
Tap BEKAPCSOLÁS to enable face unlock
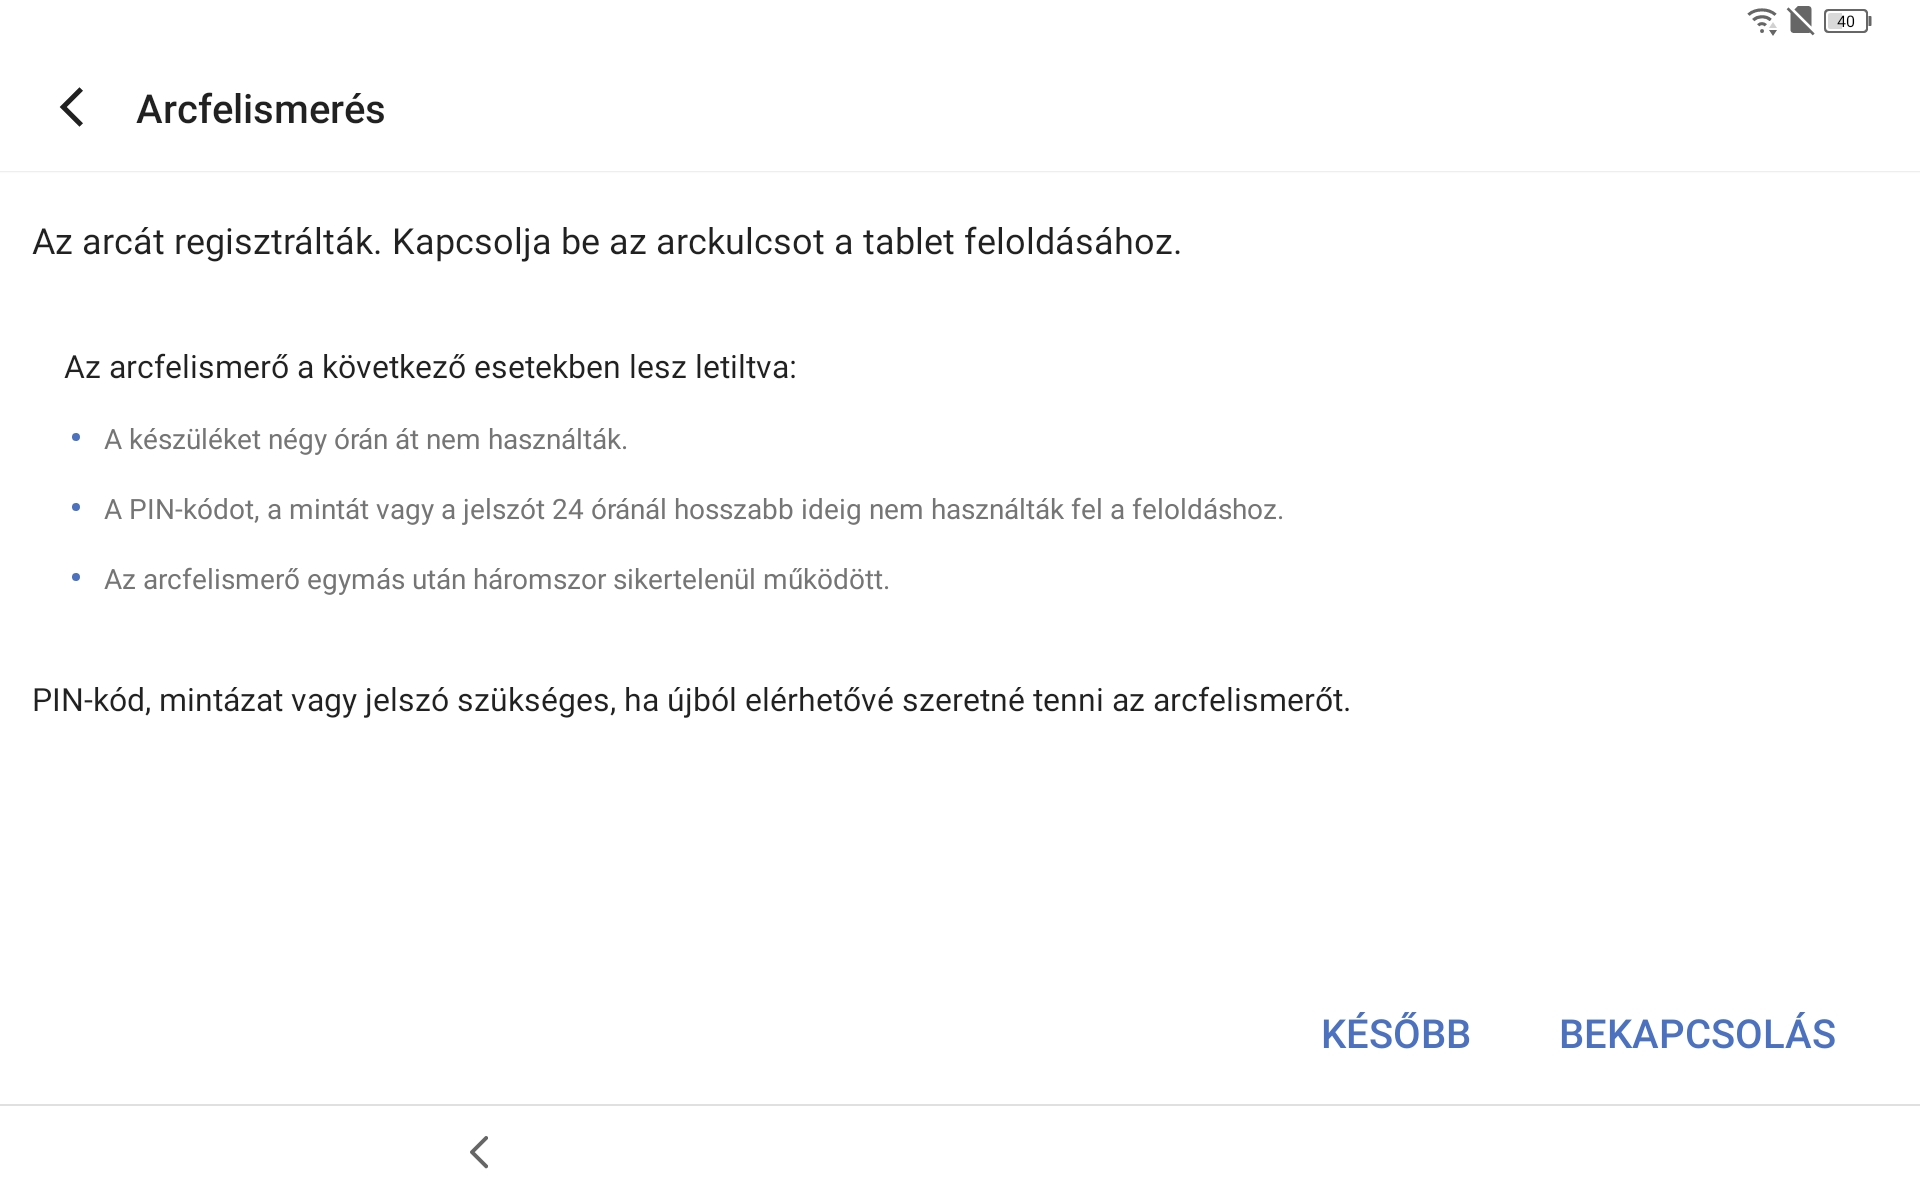coord(1697,1034)
